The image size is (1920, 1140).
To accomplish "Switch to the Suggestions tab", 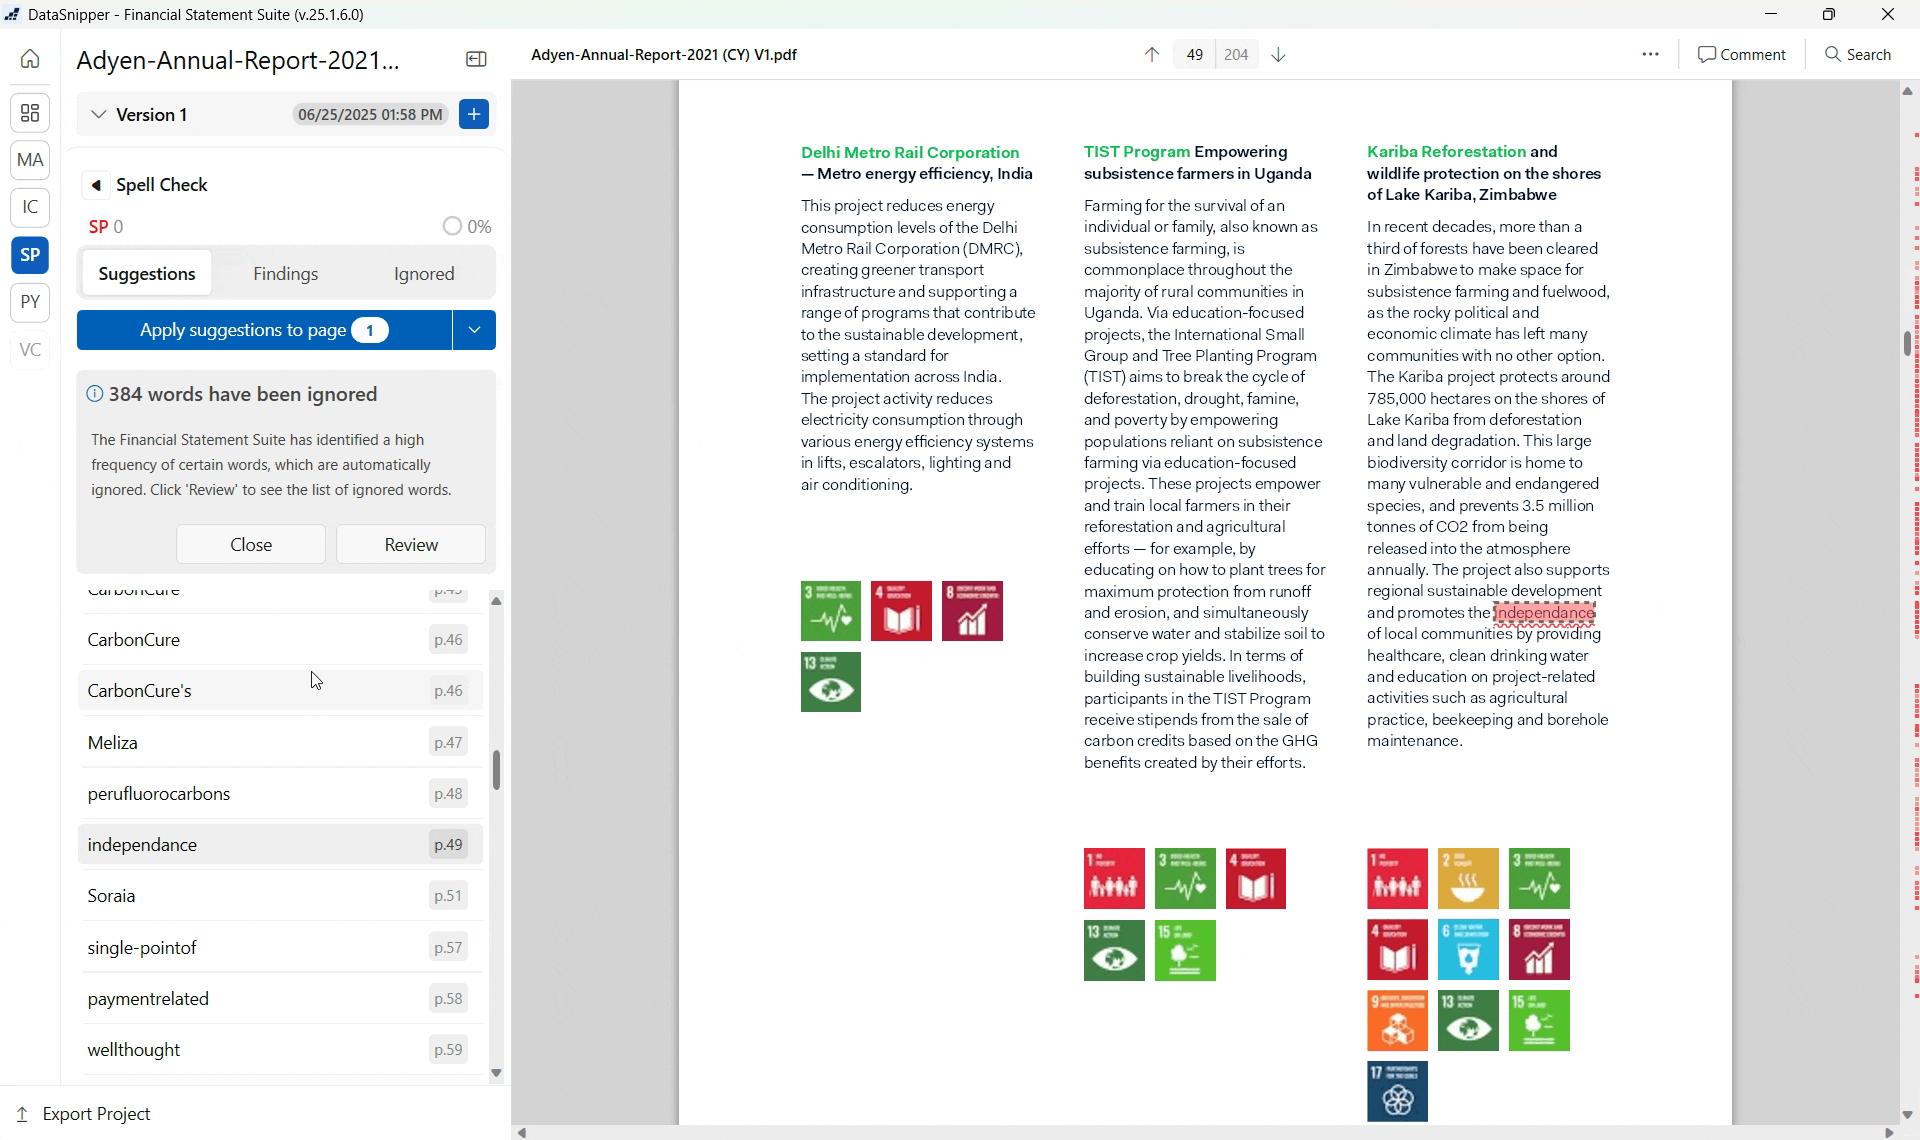I will 147,273.
